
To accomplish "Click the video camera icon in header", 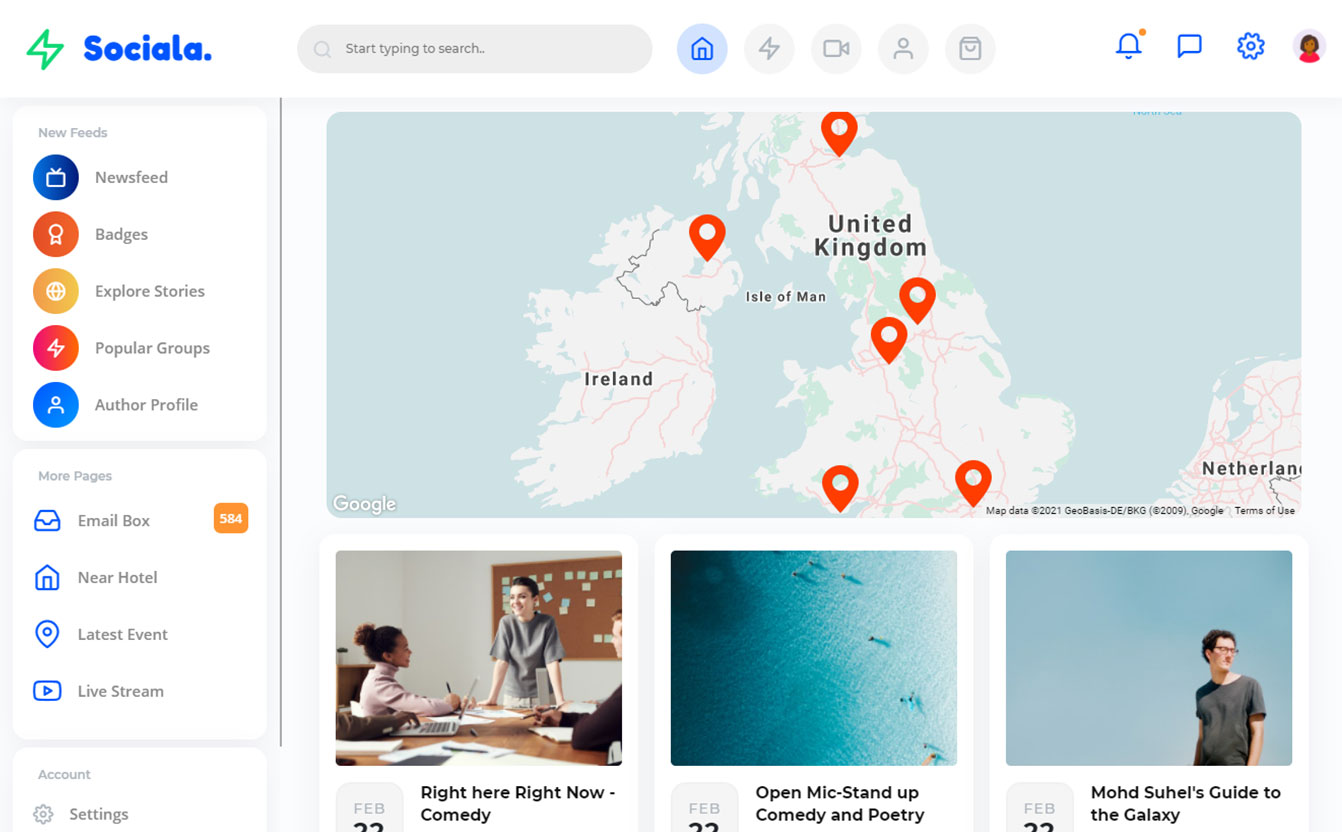I will pyautogui.click(x=836, y=49).
